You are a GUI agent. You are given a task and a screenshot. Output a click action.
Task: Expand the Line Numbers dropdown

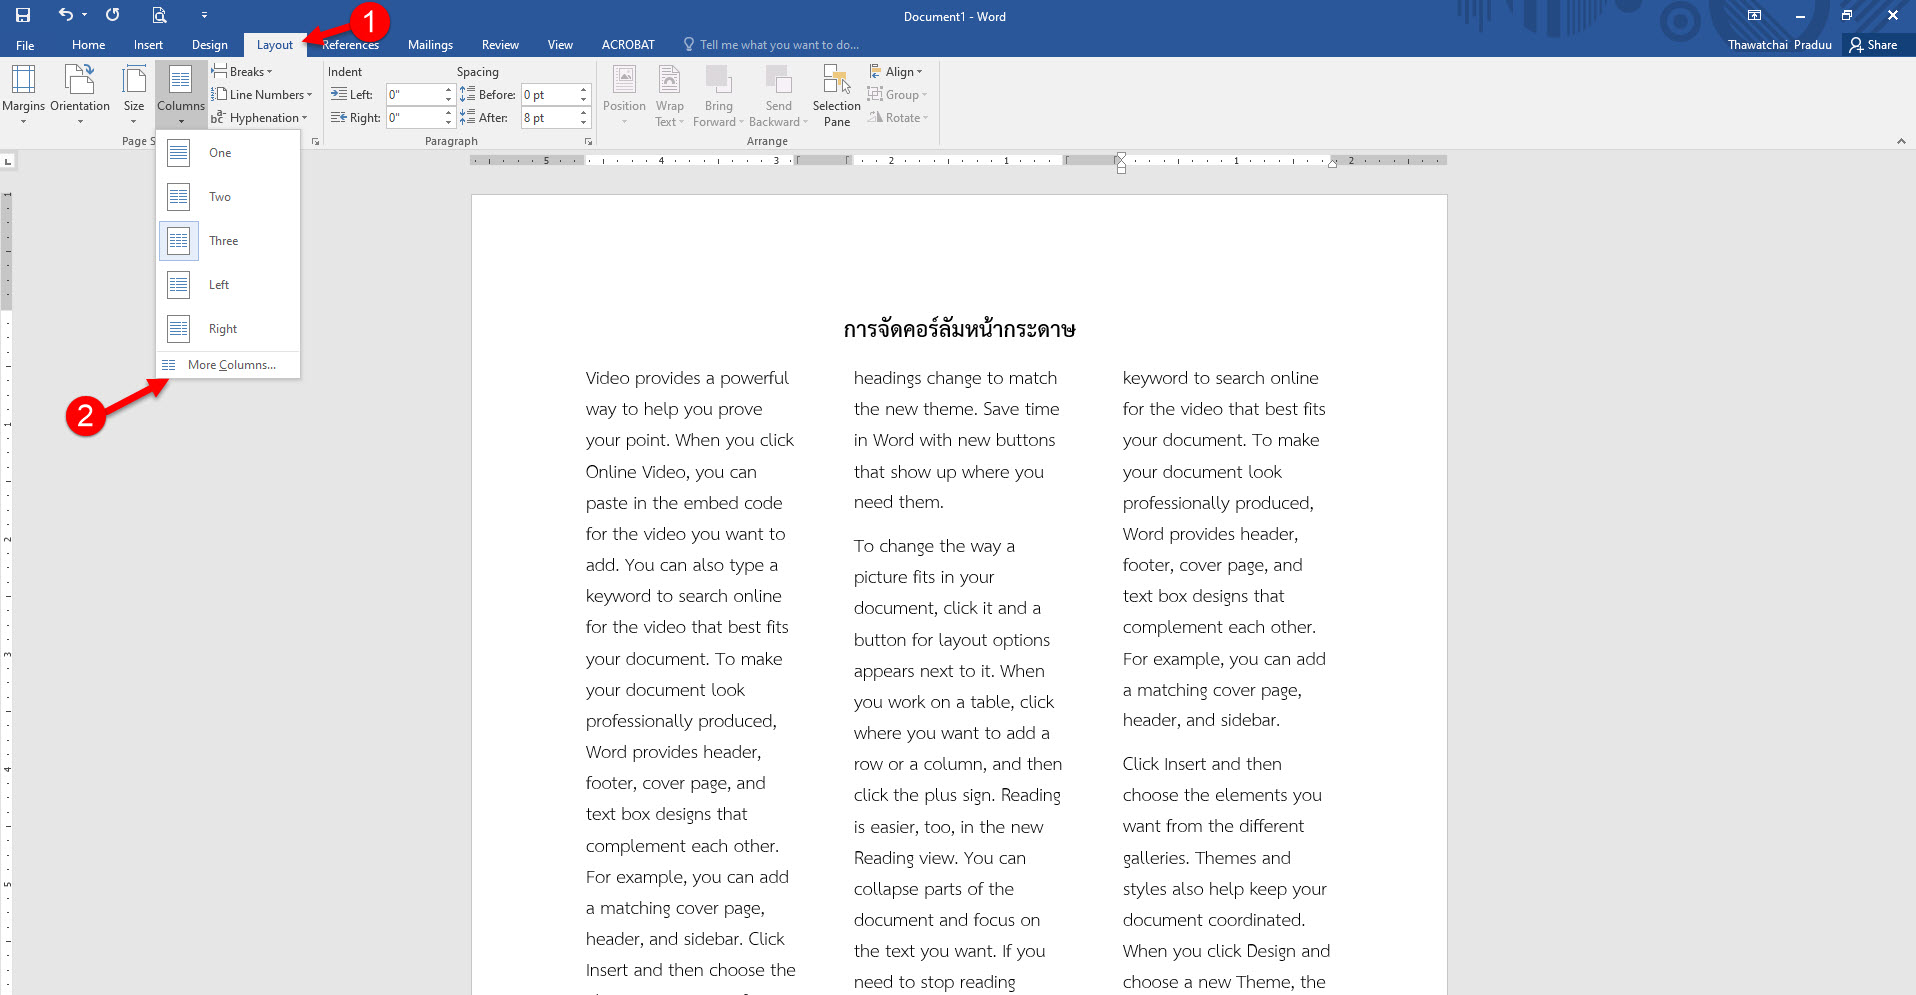tap(262, 95)
